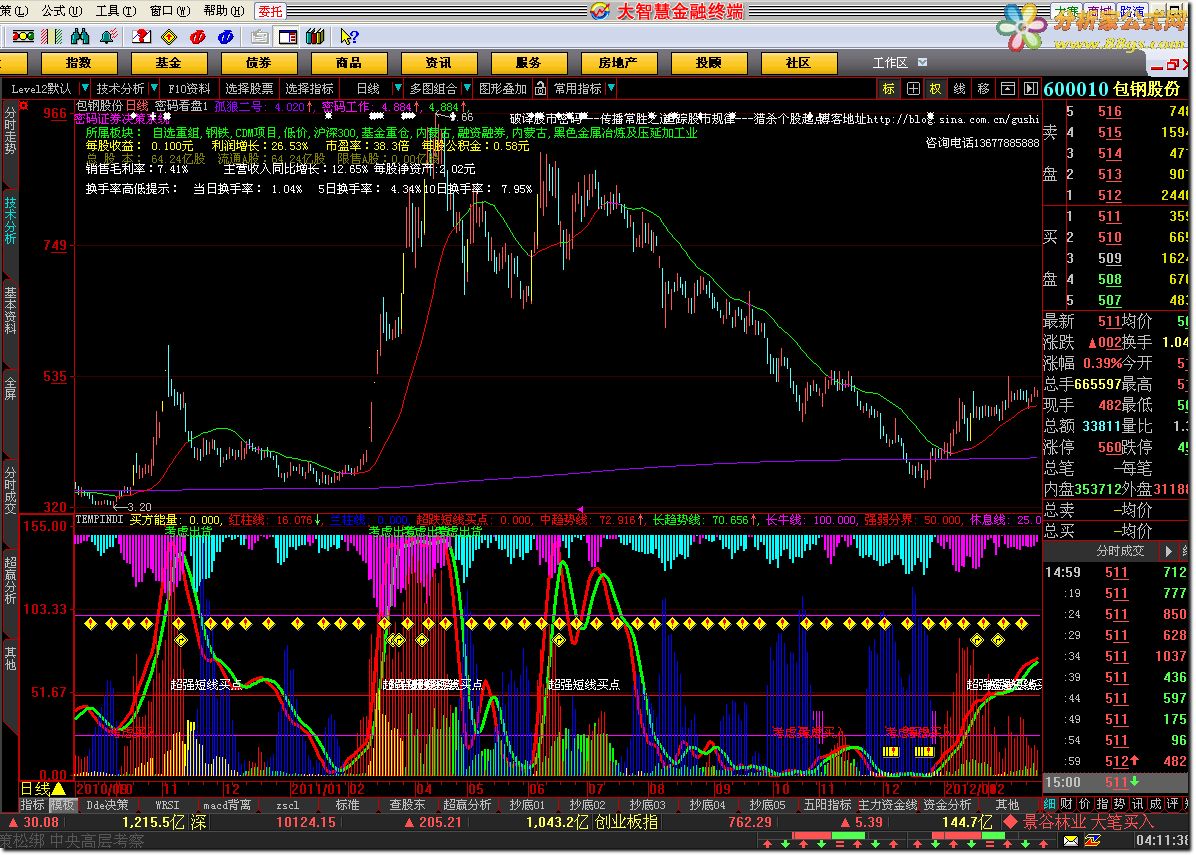This screenshot has height=855, width=1196.
Task: Toggle the 讯 news tab at bottom right
Action: (1137, 804)
